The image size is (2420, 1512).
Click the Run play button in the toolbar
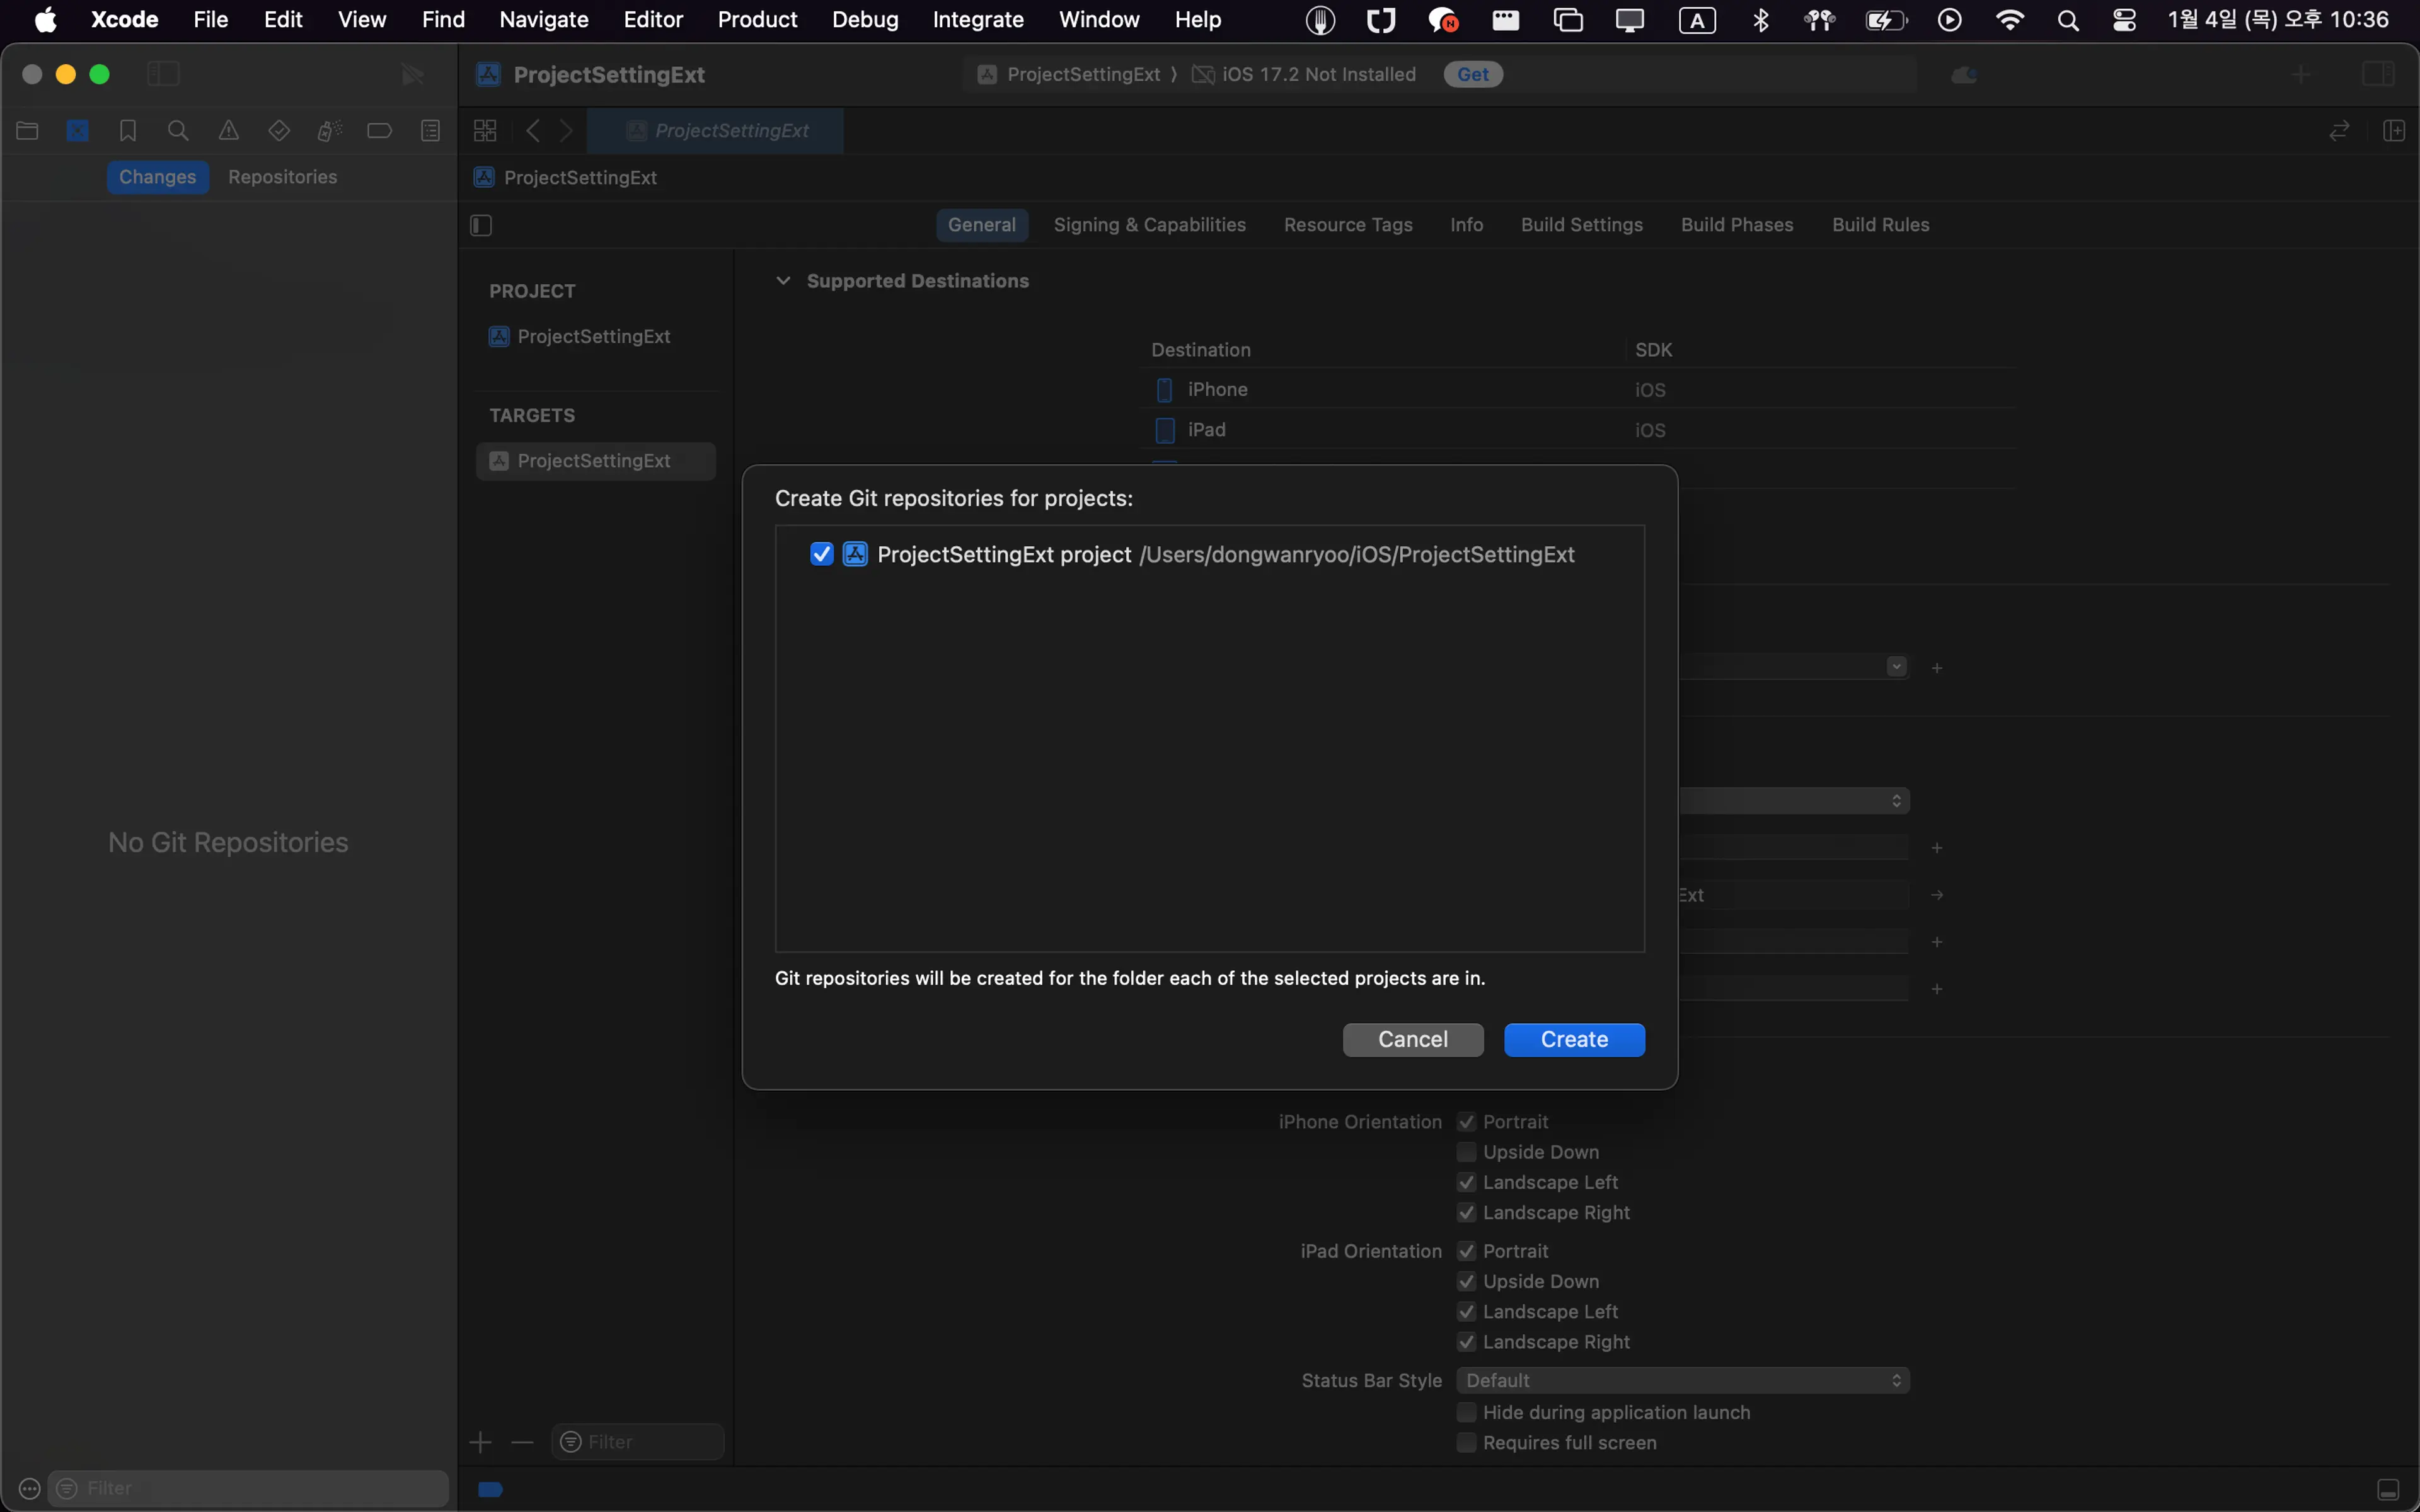click(412, 74)
